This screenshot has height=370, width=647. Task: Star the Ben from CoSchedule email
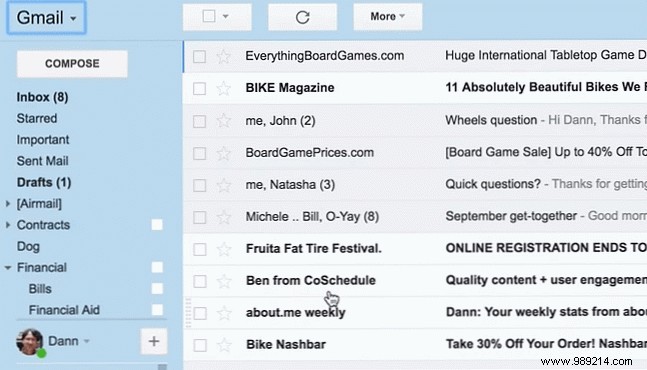[x=224, y=281]
